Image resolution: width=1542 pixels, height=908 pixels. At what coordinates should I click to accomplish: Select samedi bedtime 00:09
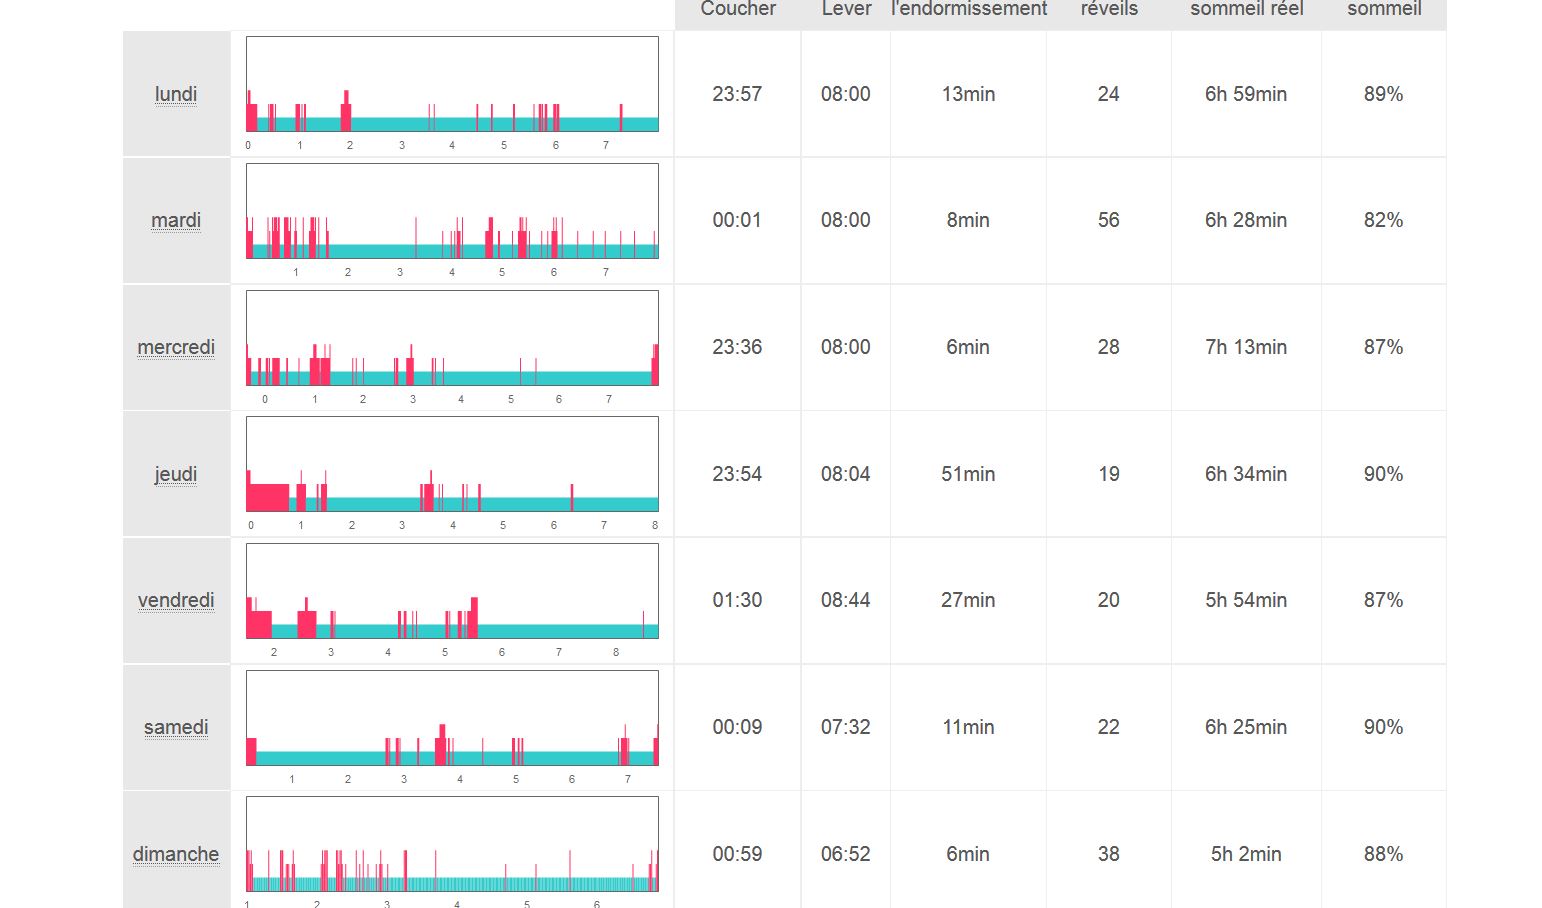click(x=737, y=727)
